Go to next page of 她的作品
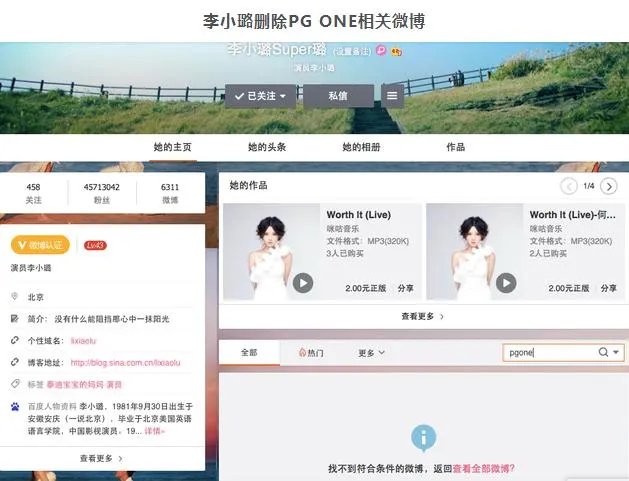Screen dimensions: 629x481 click(609, 186)
